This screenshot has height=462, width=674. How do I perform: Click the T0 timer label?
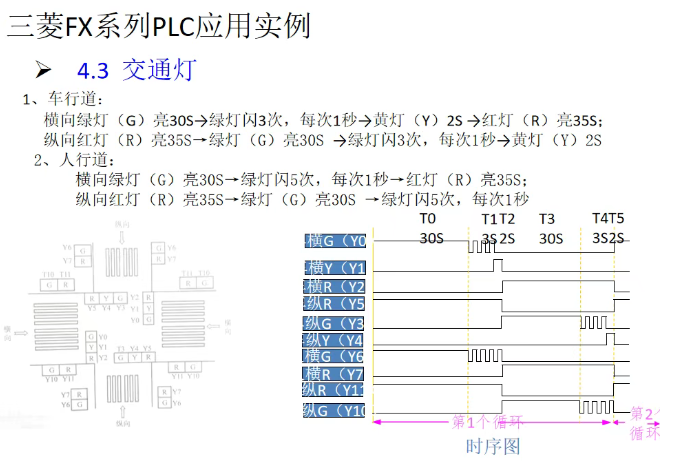pos(428,219)
